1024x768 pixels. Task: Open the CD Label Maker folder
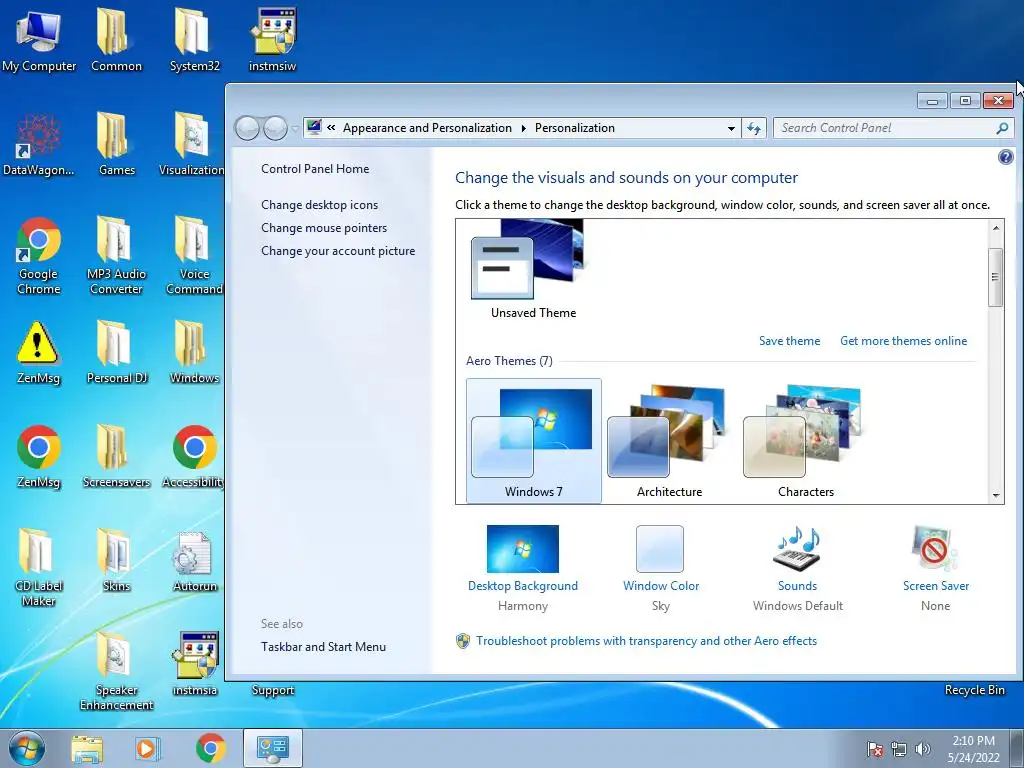pos(39,568)
